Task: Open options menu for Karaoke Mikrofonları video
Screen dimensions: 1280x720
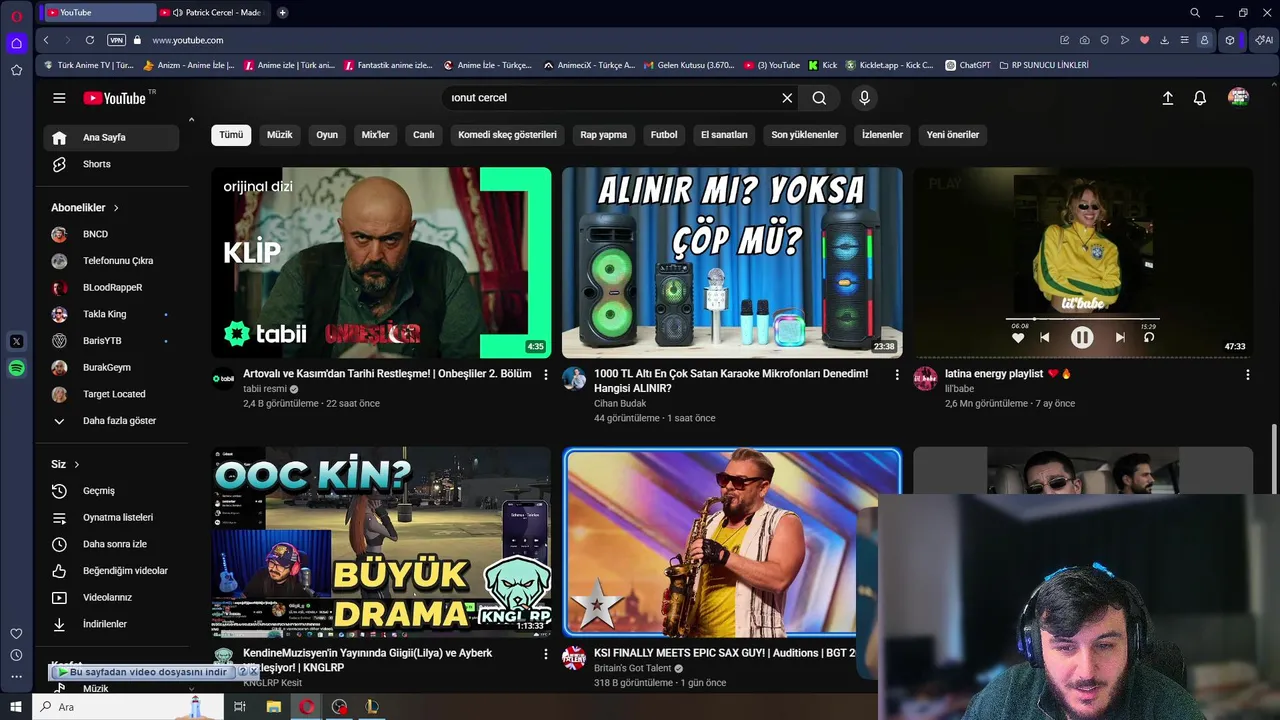Action: pos(896,375)
